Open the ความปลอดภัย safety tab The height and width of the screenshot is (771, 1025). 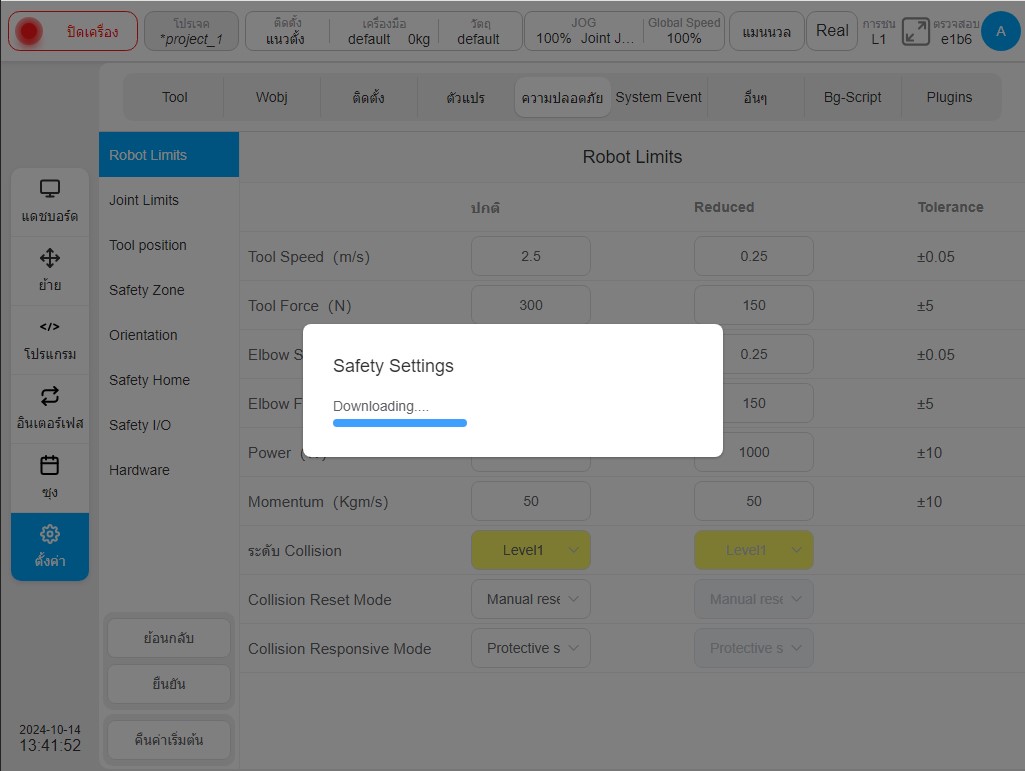562,97
